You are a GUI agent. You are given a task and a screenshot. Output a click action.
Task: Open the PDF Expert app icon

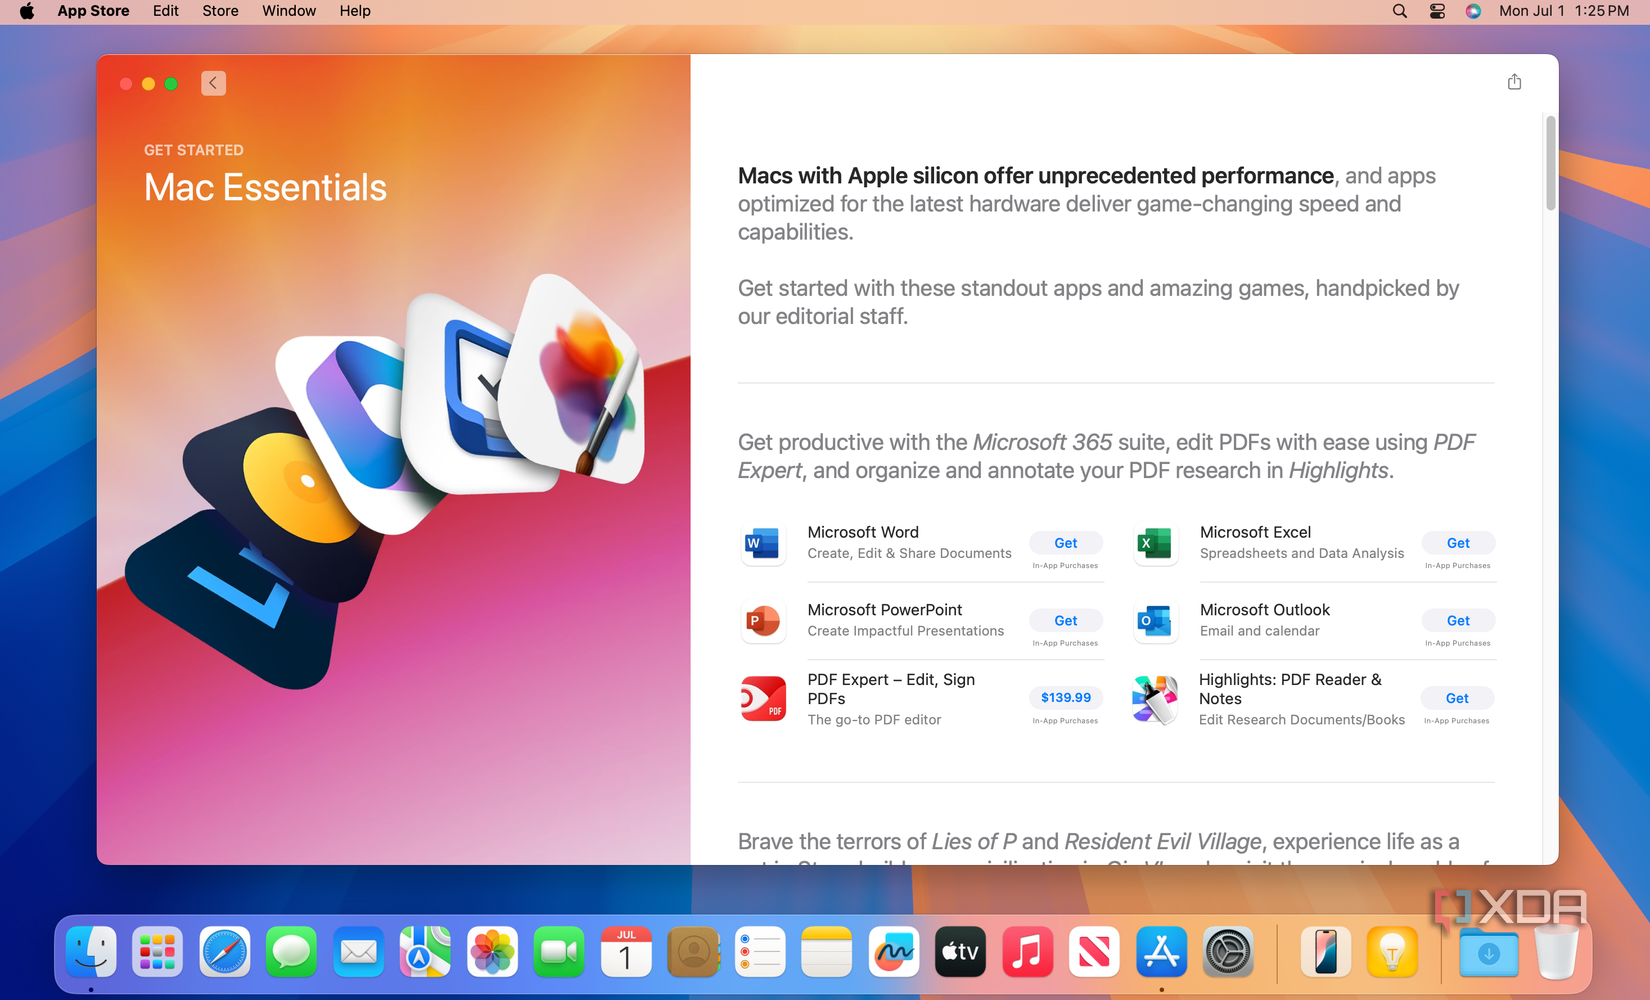763,698
